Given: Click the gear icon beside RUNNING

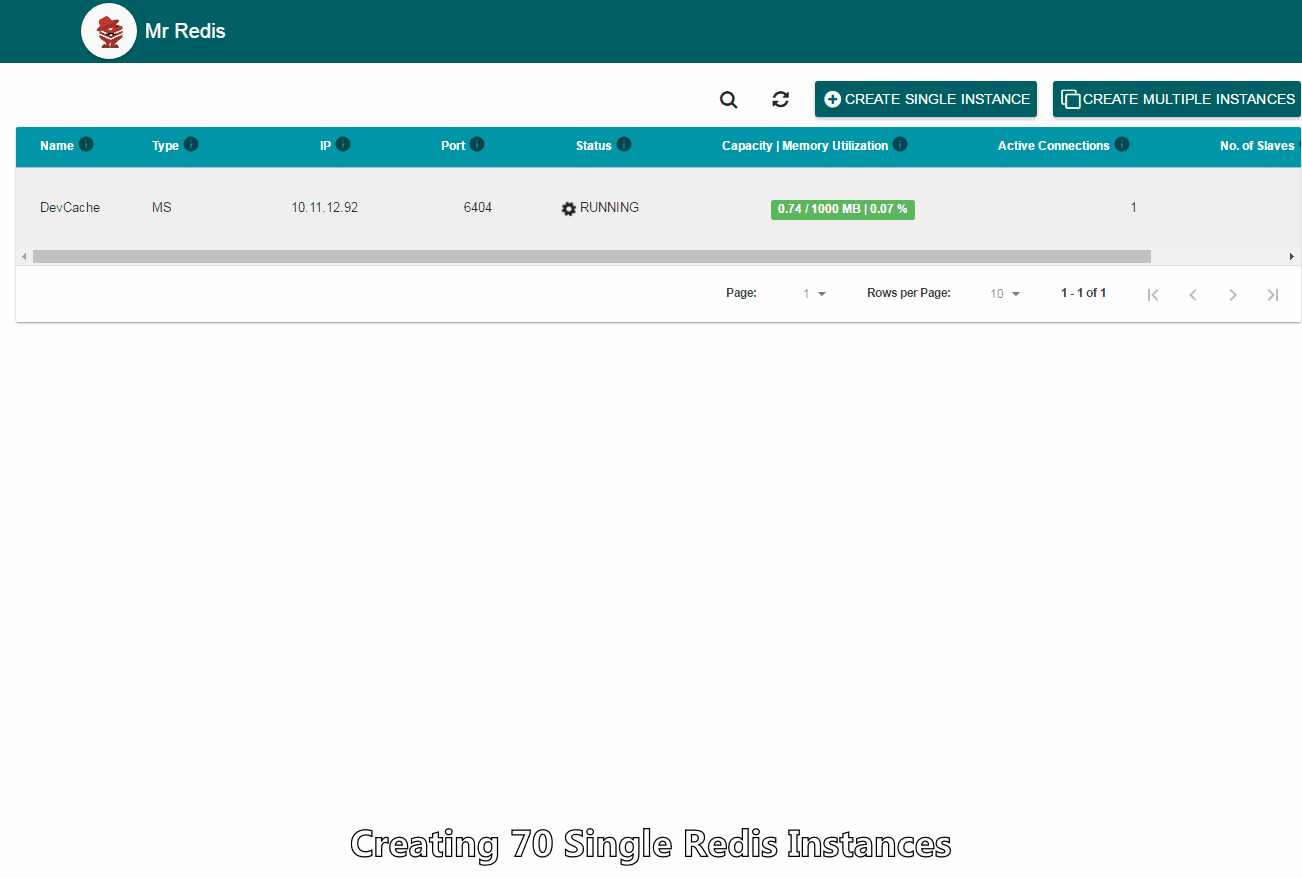Looking at the screenshot, I should tap(569, 209).
